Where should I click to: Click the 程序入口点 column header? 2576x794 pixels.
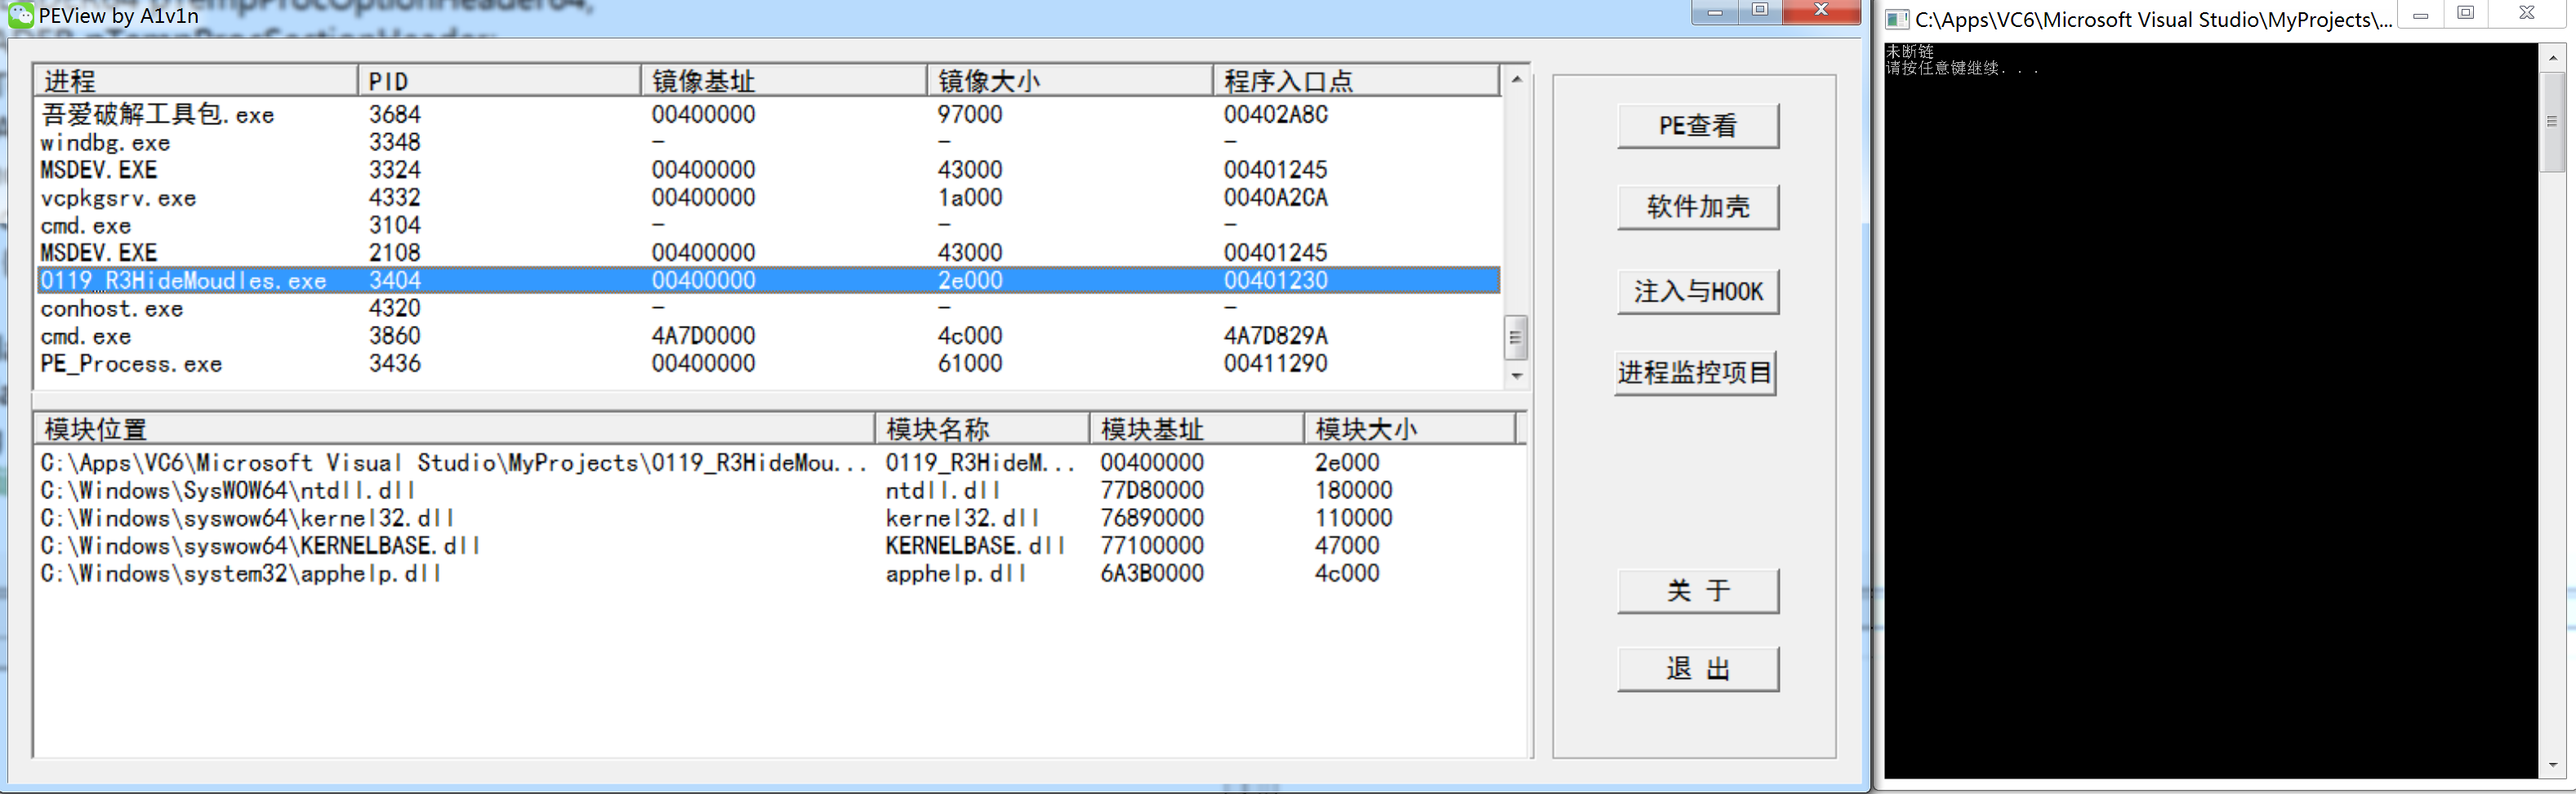click(1355, 80)
